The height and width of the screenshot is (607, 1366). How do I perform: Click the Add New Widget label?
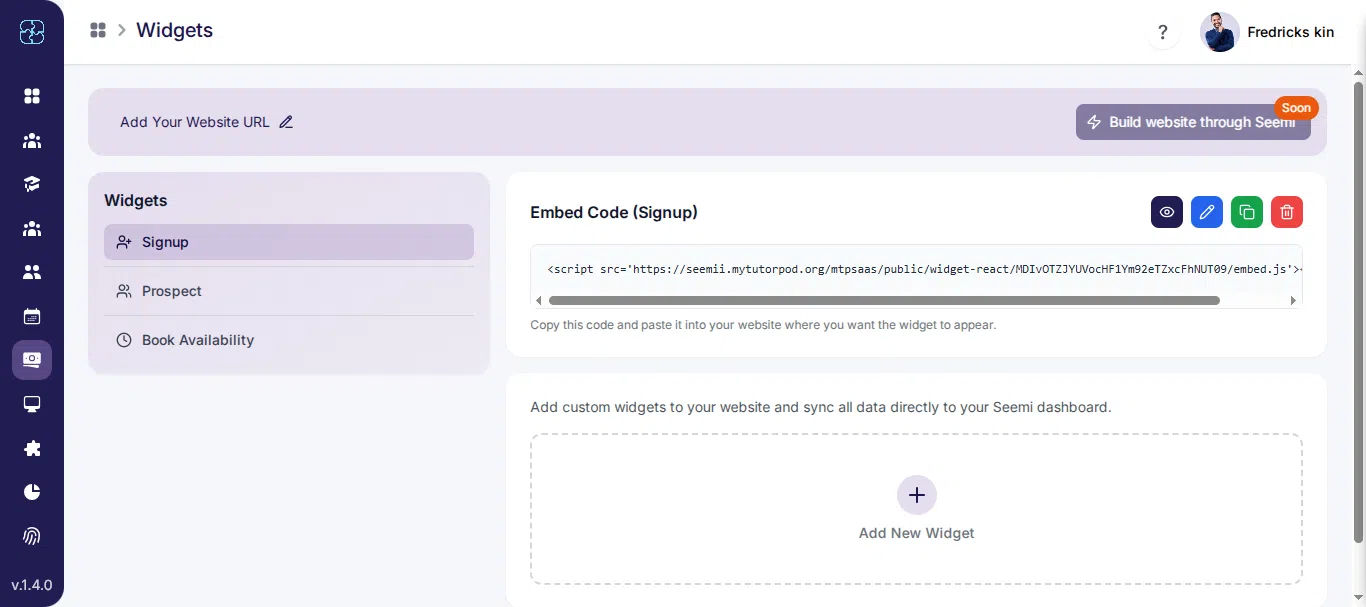click(917, 533)
